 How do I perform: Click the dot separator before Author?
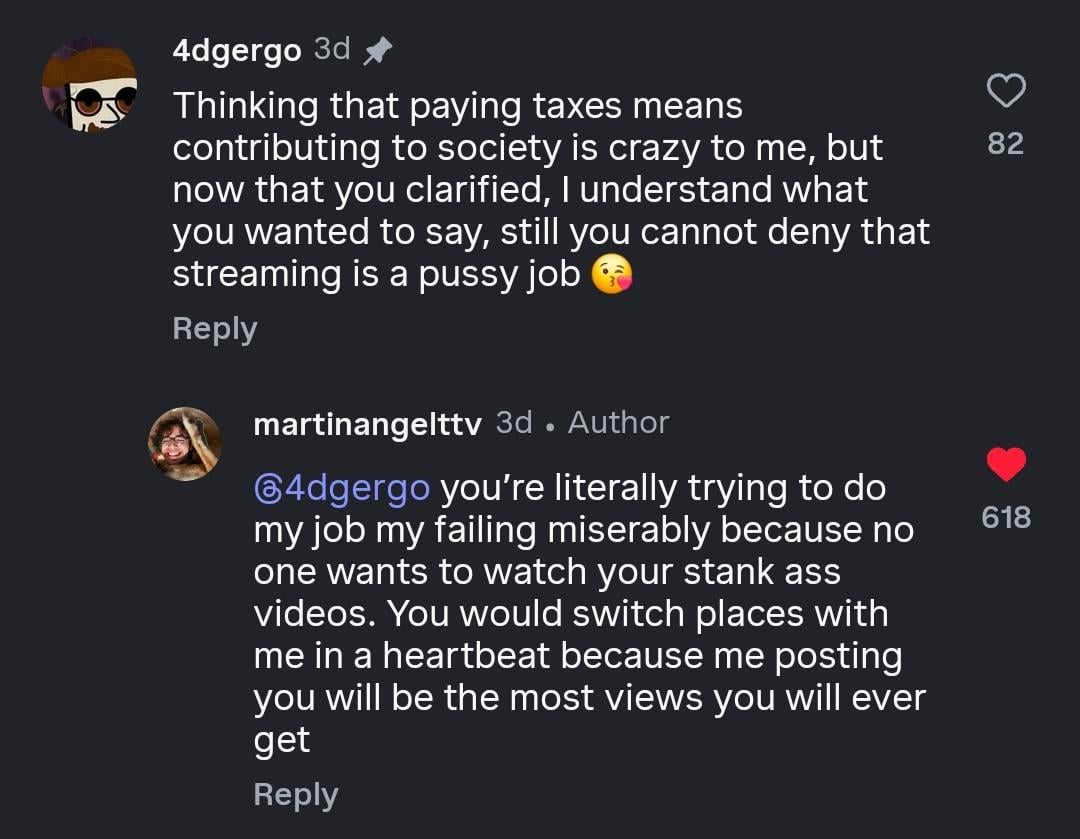tap(550, 425)
